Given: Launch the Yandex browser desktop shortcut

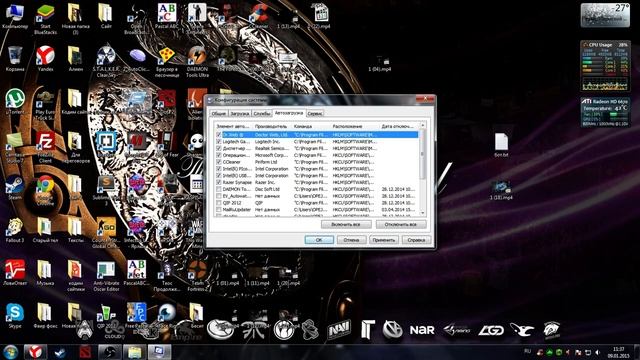Looking at the screenshot, I should tap(45, 59).
